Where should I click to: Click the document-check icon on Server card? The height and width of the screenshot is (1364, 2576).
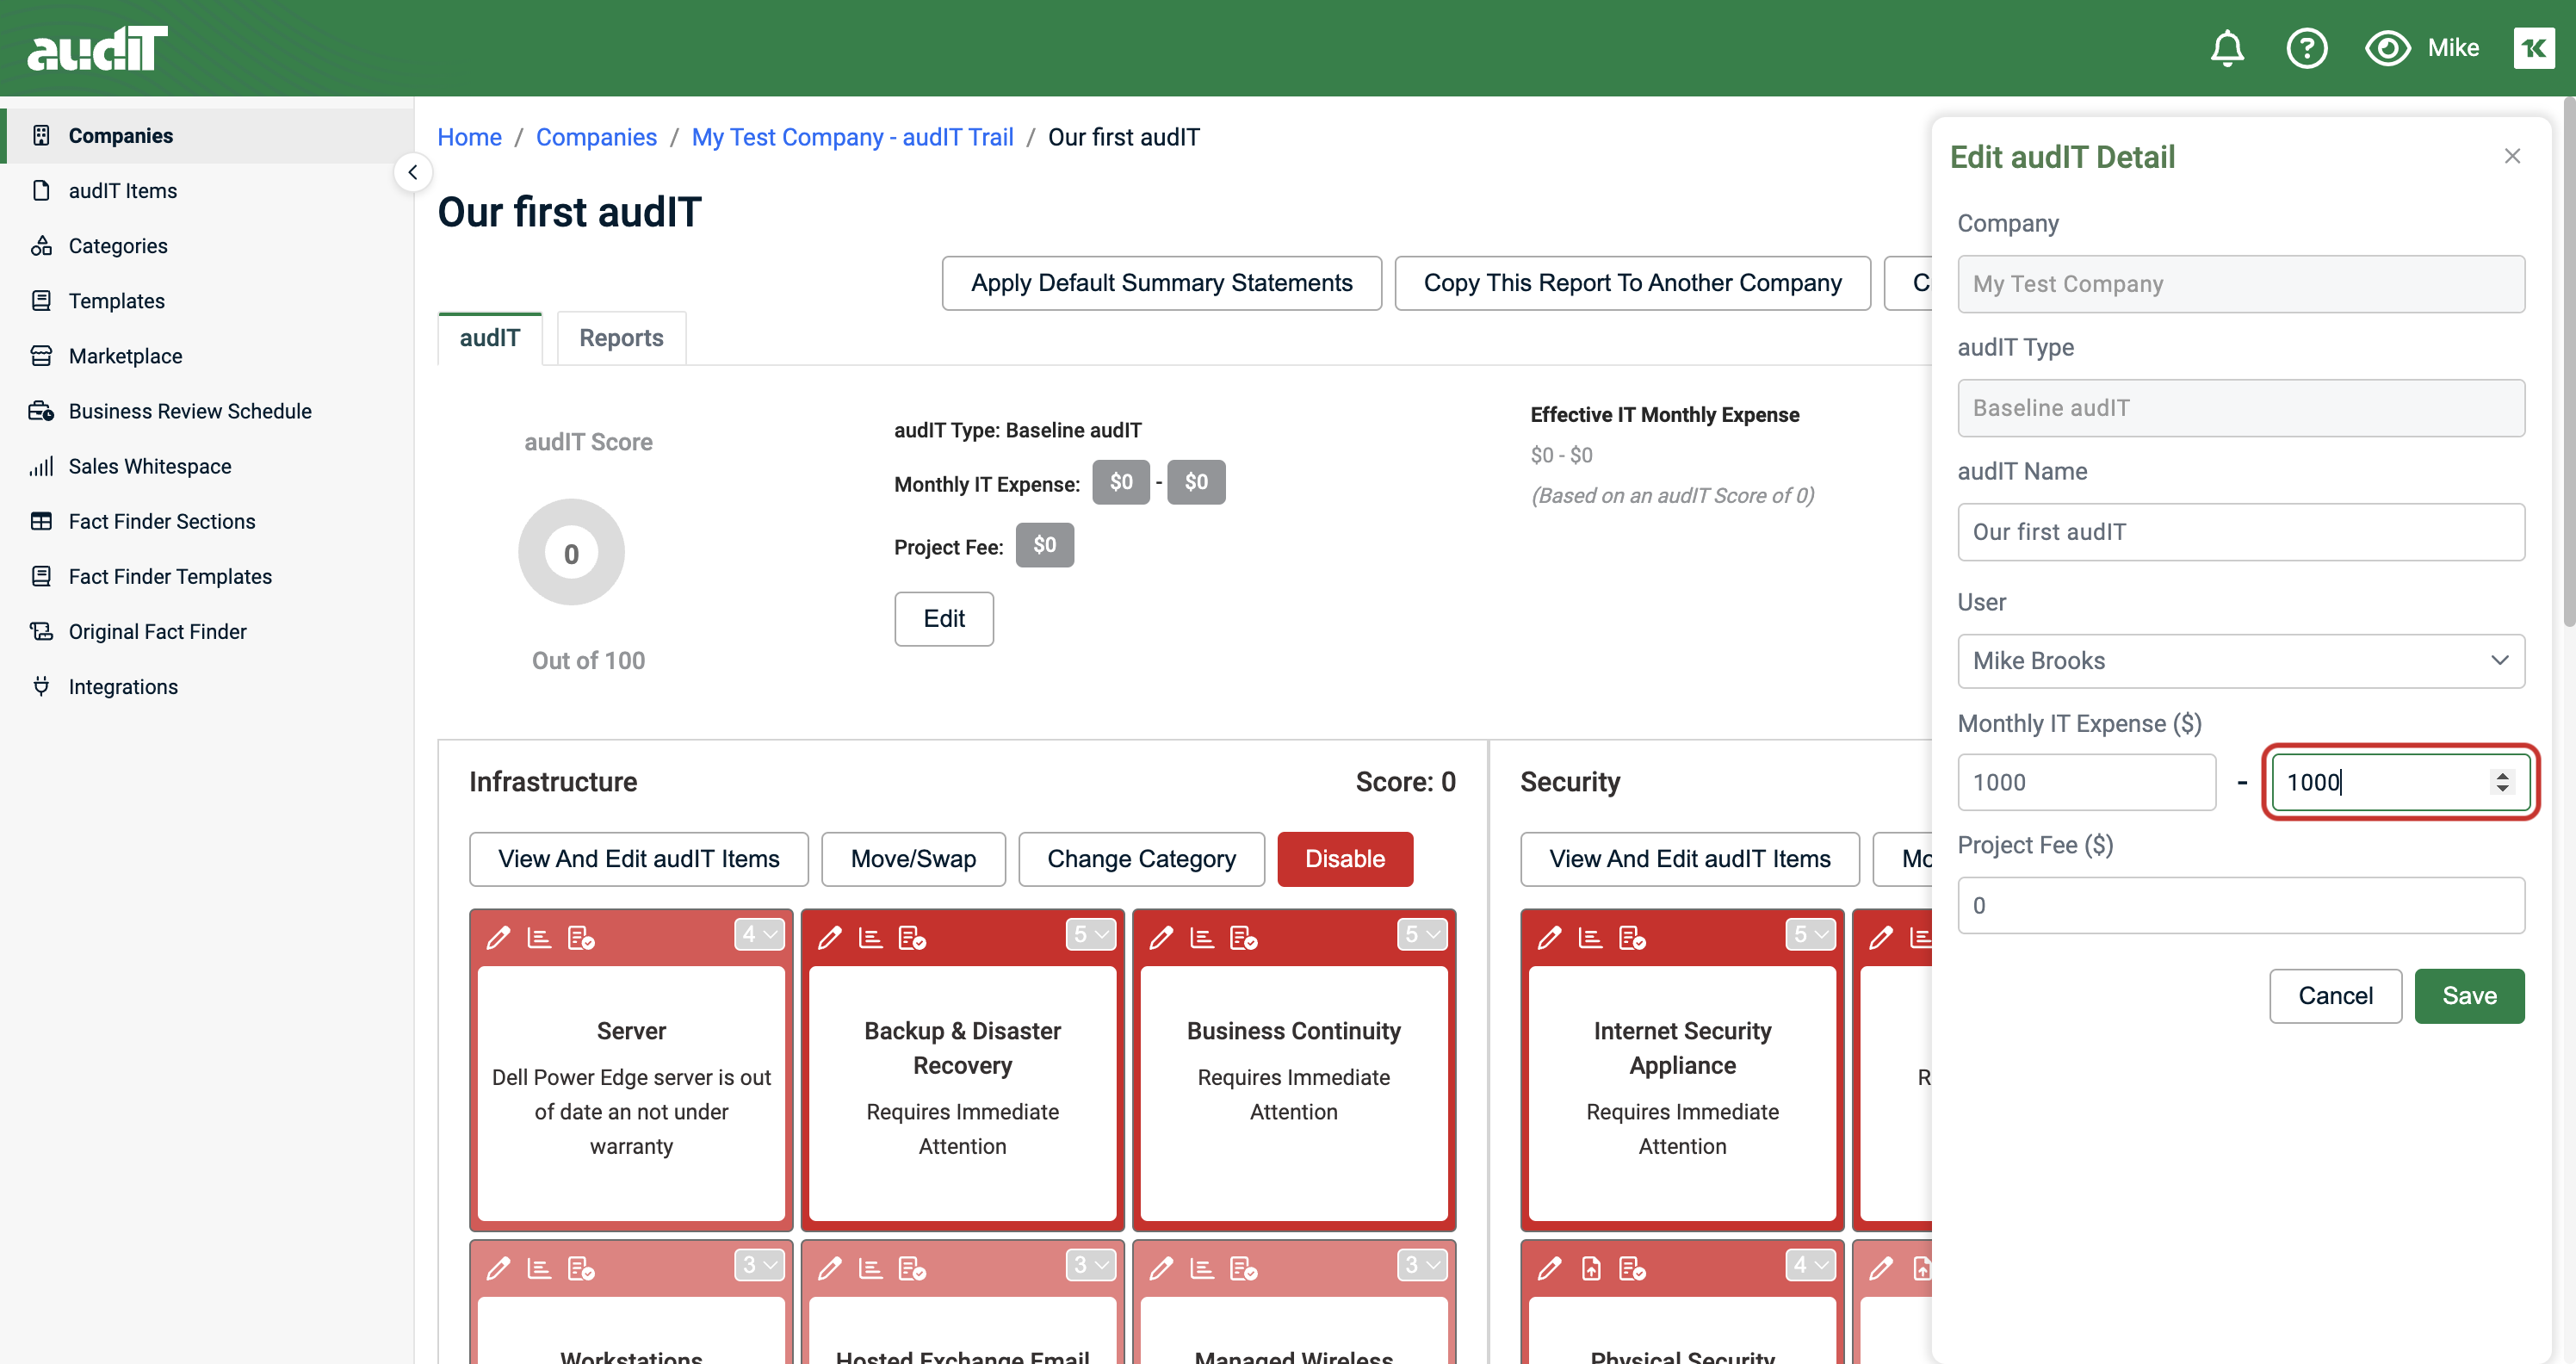point(581,937)
